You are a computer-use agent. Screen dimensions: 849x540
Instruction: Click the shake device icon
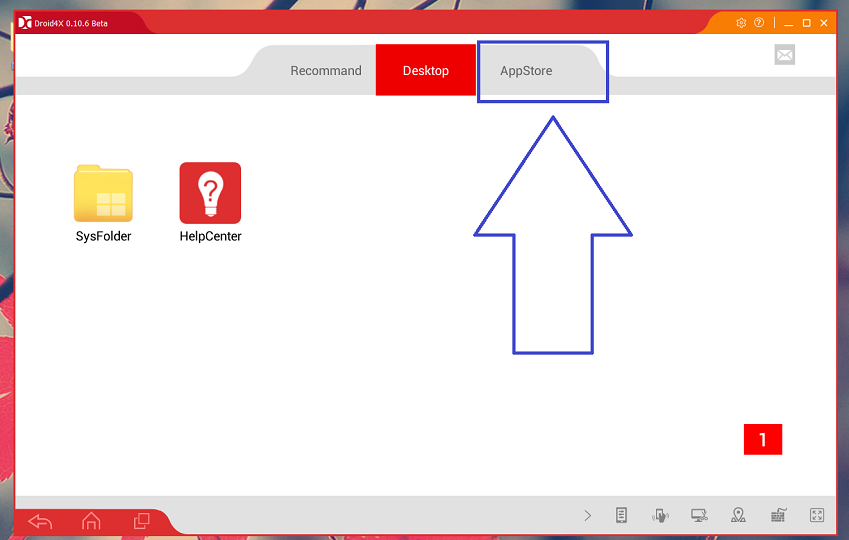660,515
